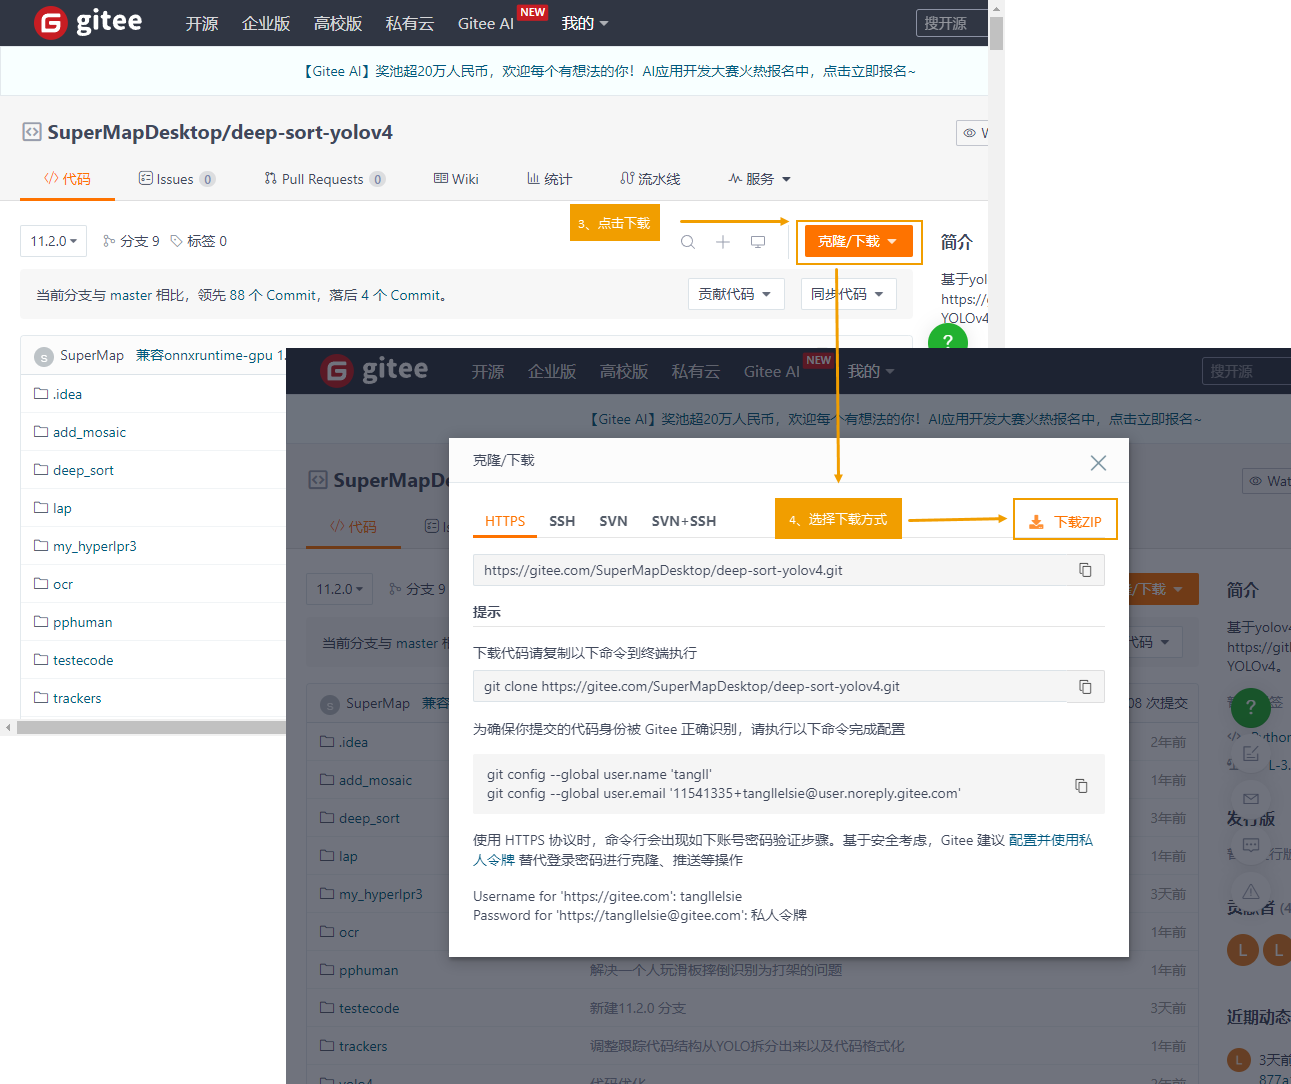
Task: Follow the 配置并使用私人令牌 link
Action: click(1050, 840)
